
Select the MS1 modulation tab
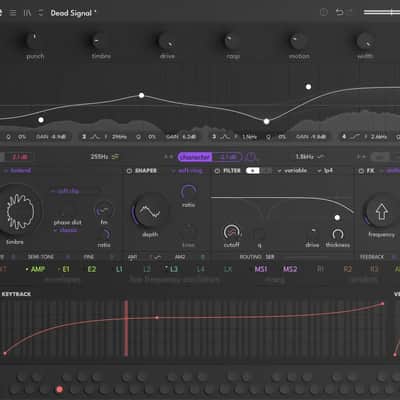click(261, 269)
